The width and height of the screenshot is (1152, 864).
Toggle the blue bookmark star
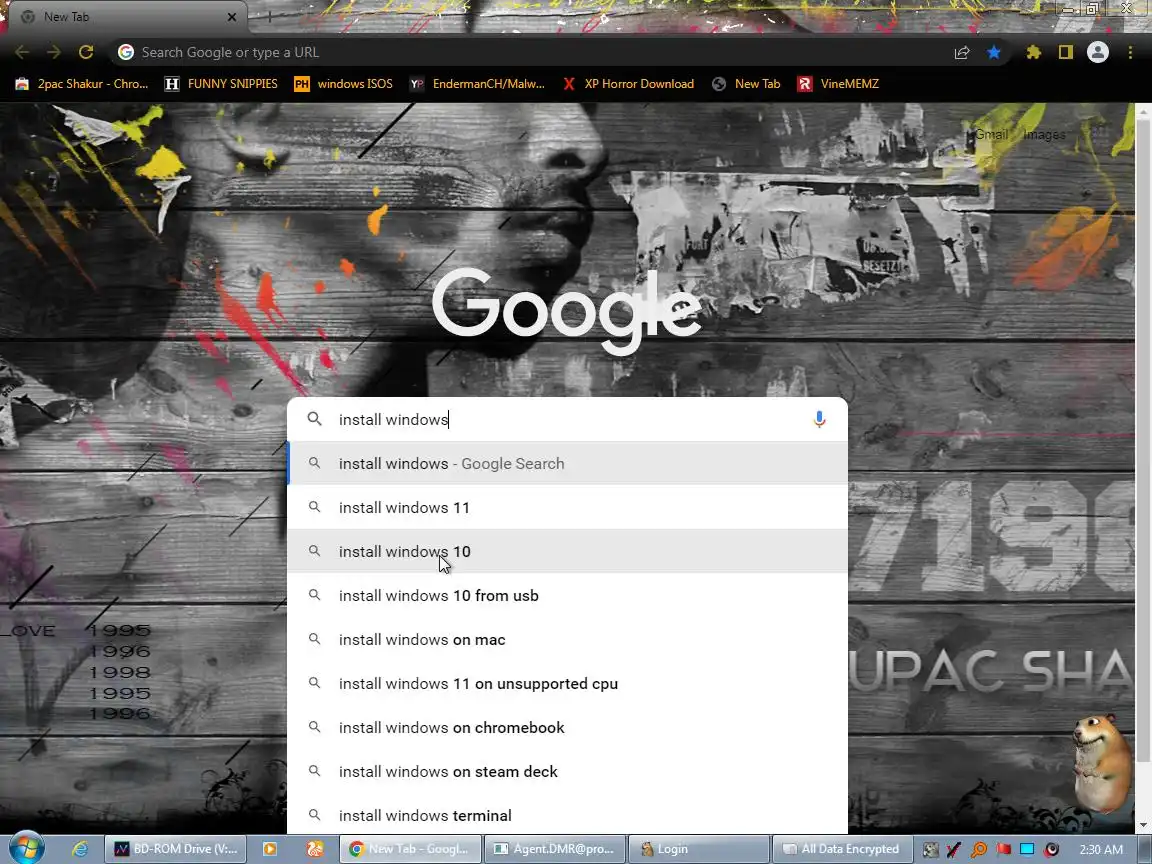(994, 52)
